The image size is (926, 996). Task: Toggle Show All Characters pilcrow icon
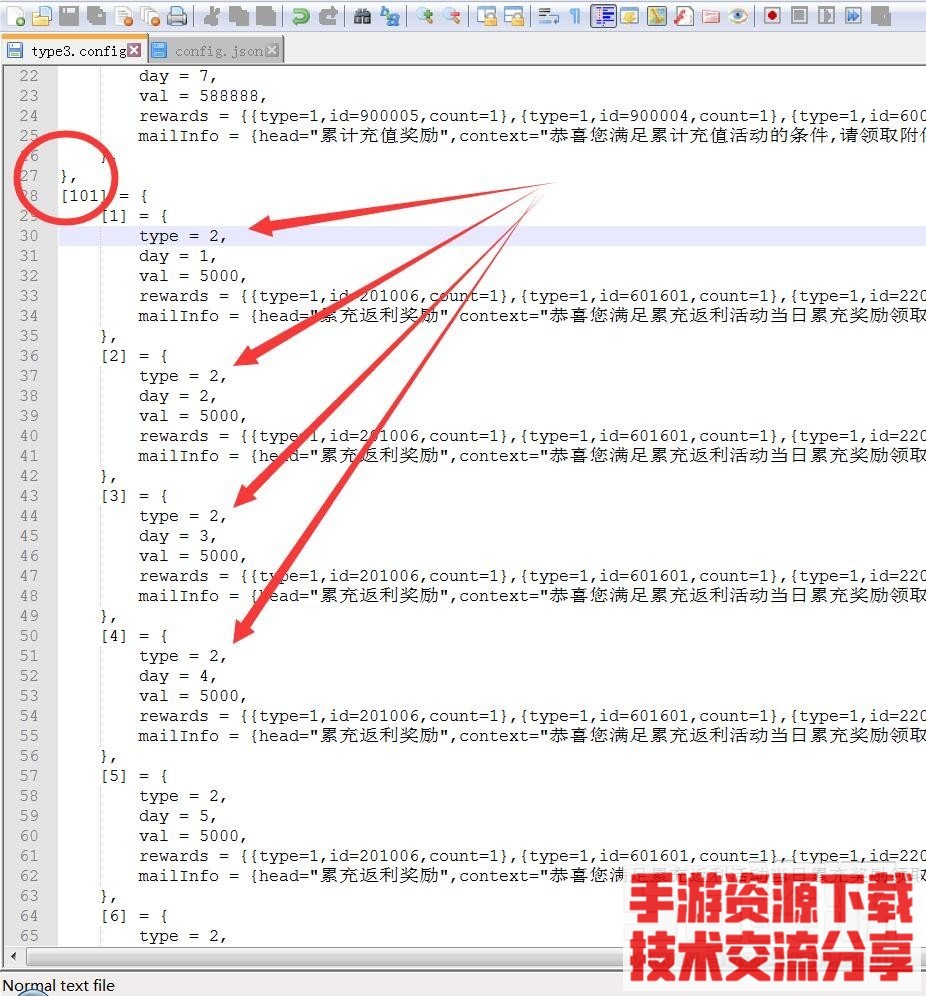[575, 16]
